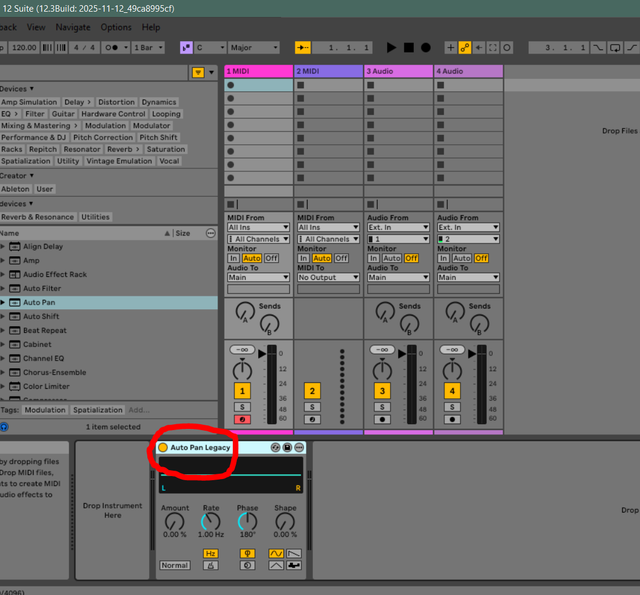Select the 3 Audio track header

point(398,71)
